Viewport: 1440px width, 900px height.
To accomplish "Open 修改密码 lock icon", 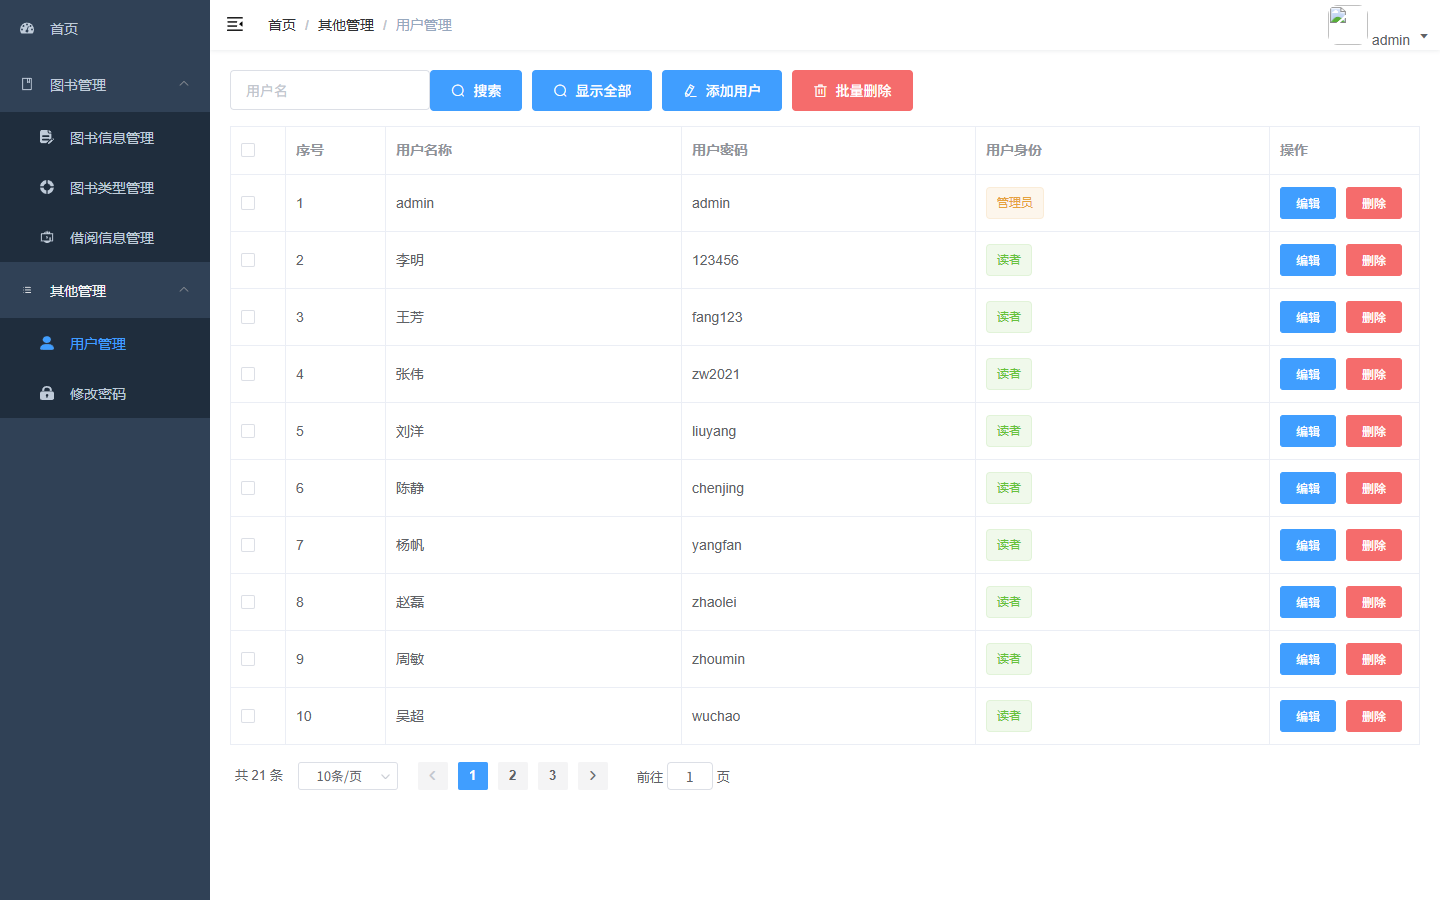I will (x=46, y=393).
